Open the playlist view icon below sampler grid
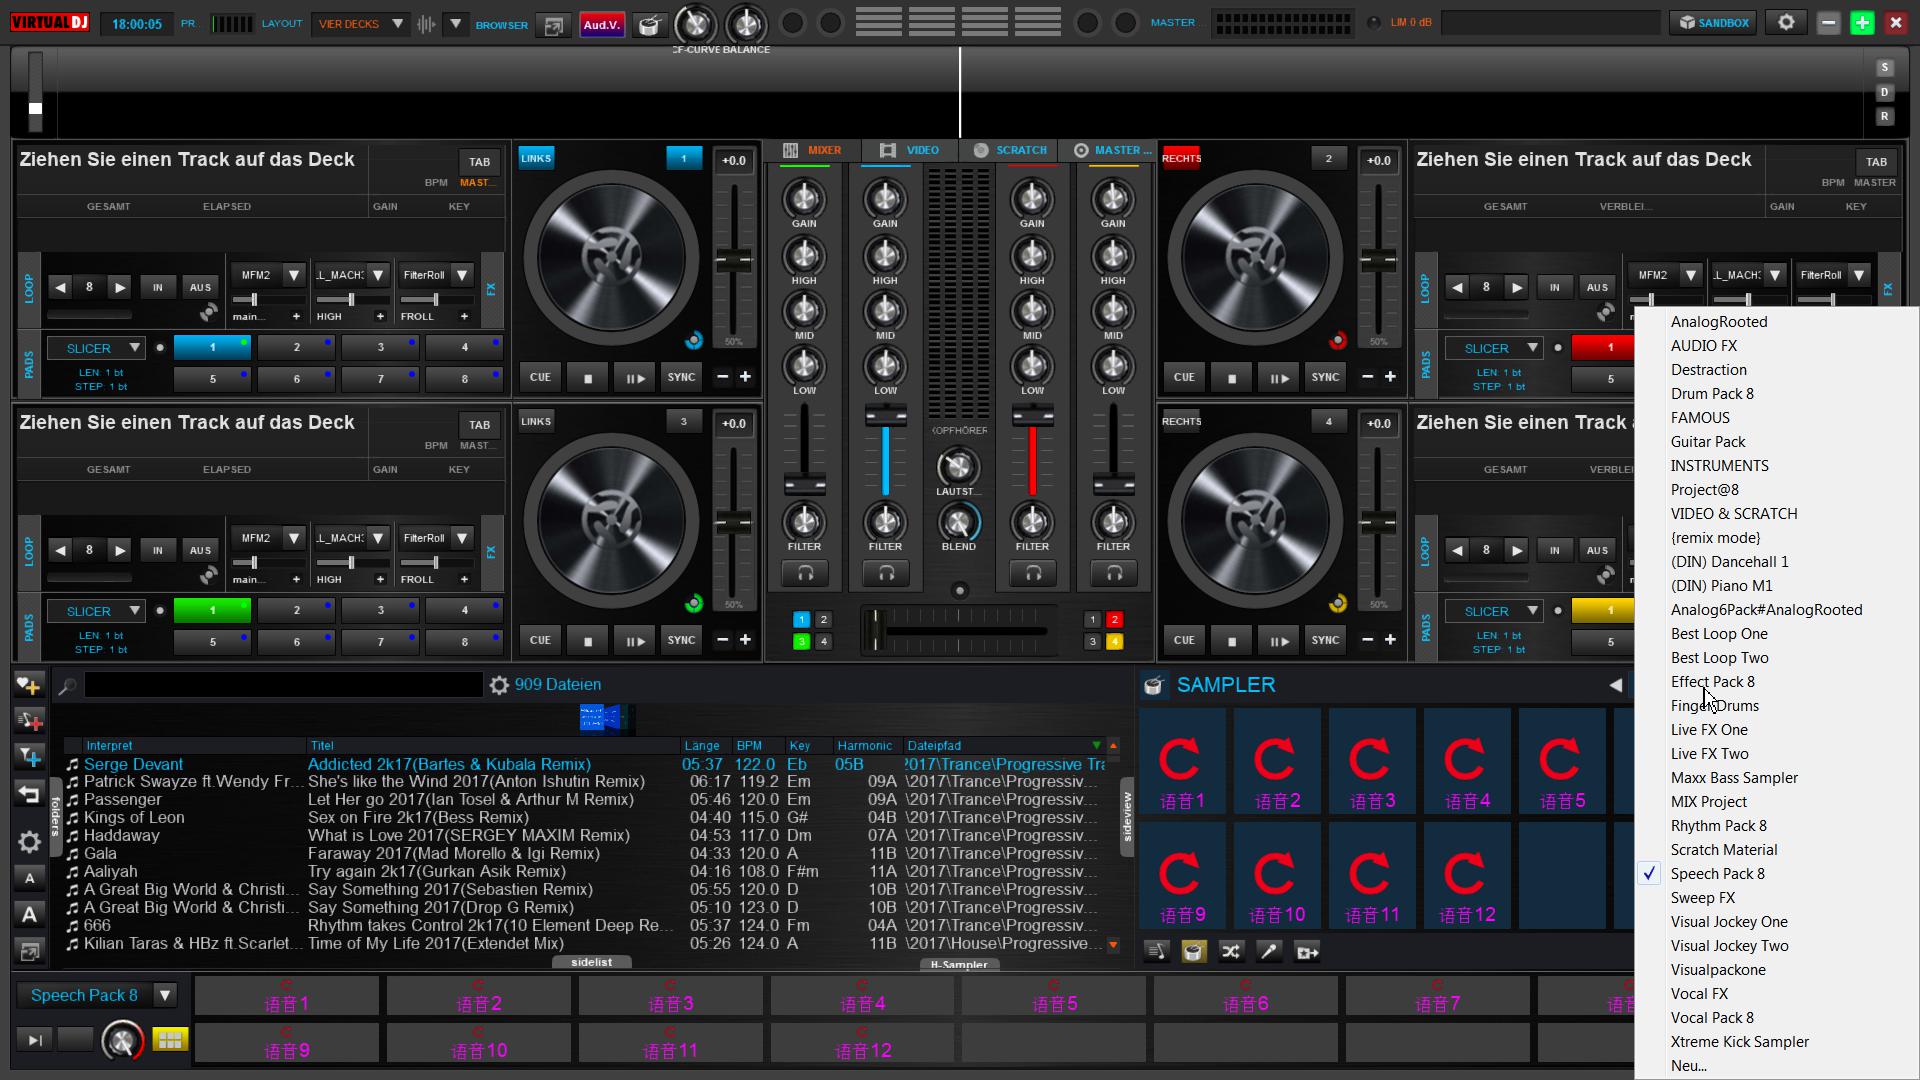This screenshot has height=1080, width=1920. click(1157, 952)
